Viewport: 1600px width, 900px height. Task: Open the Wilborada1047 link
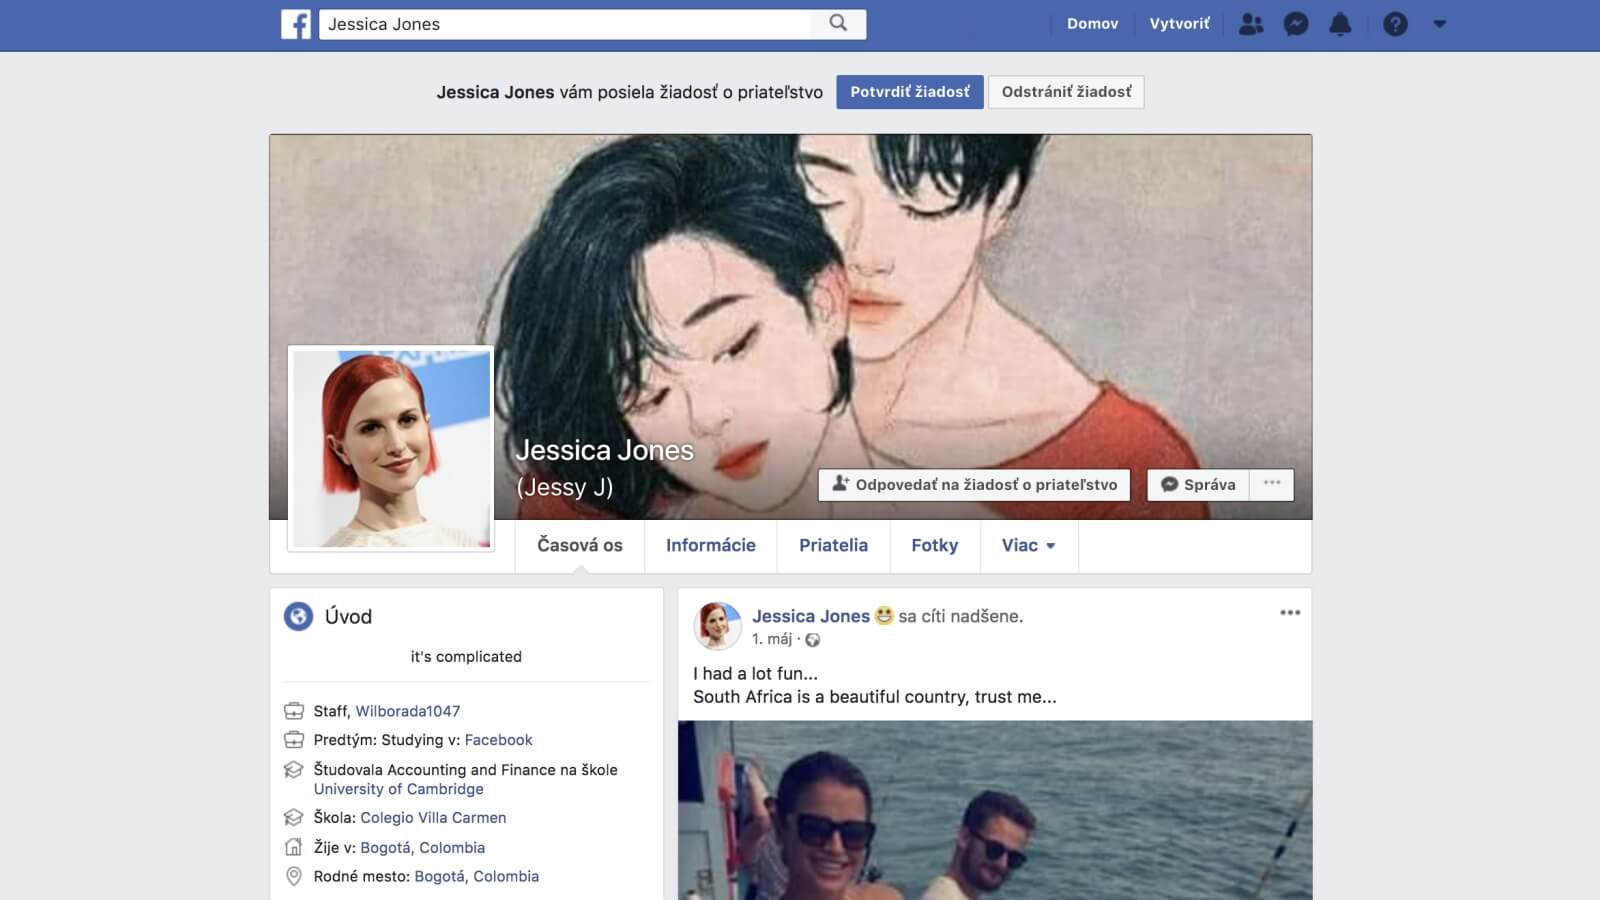point(408,711)
